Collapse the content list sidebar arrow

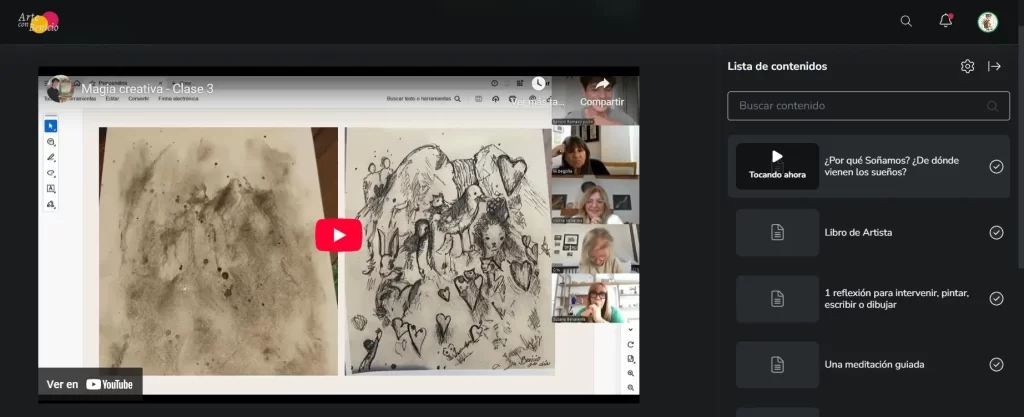click(994, 66)
